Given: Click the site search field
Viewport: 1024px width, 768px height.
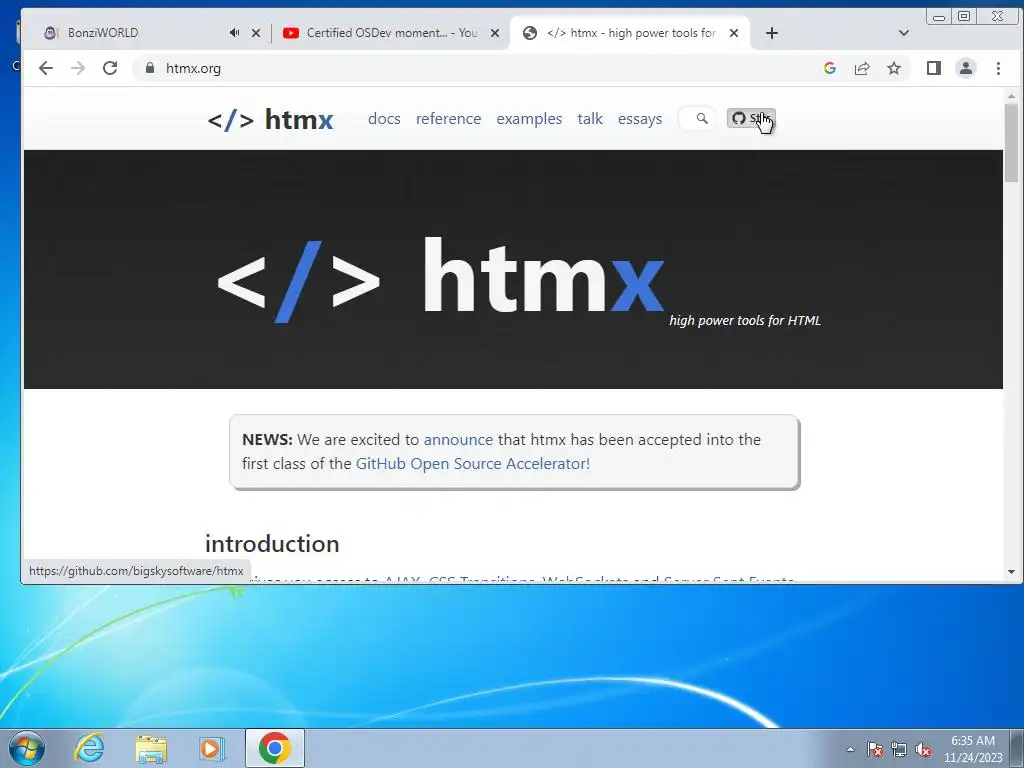Looking at the screenshot, I should pyautogui.click(x=697, y=118).
